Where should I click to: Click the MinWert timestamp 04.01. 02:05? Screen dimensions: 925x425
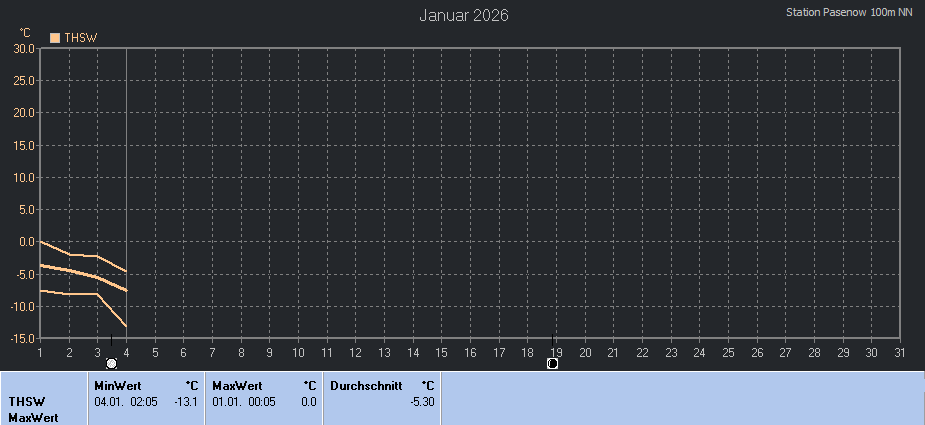126,401
